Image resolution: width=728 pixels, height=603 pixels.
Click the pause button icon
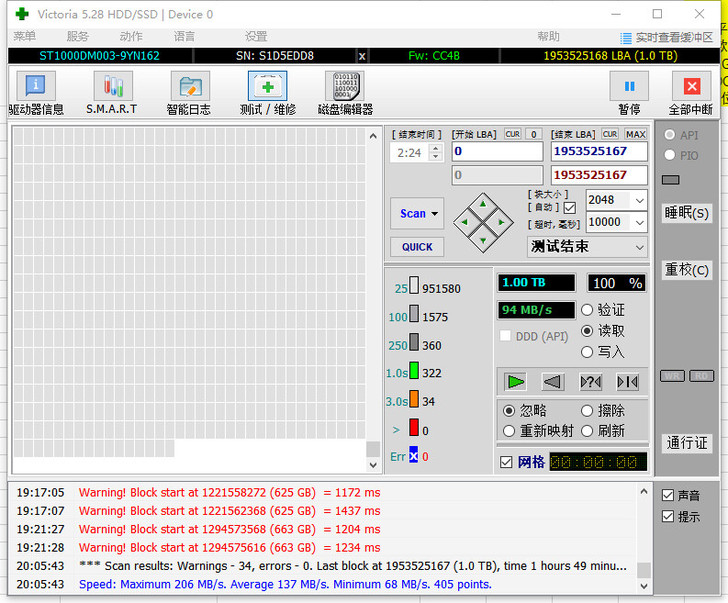[x=629, y=86]
